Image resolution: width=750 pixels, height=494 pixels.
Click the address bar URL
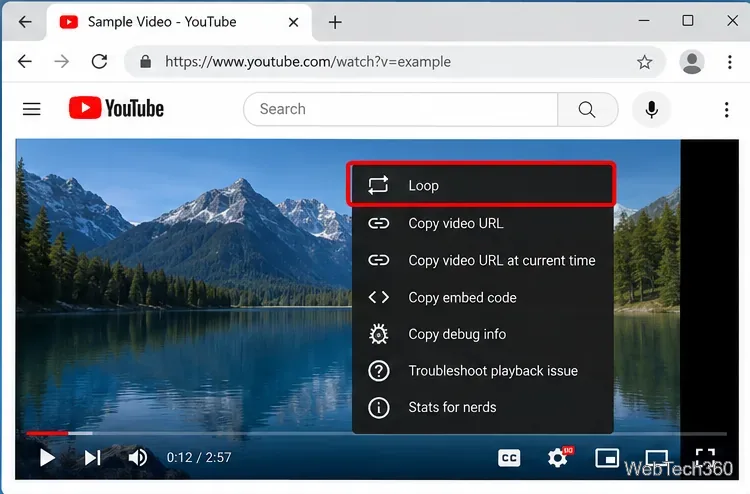(x=308, y=62)
